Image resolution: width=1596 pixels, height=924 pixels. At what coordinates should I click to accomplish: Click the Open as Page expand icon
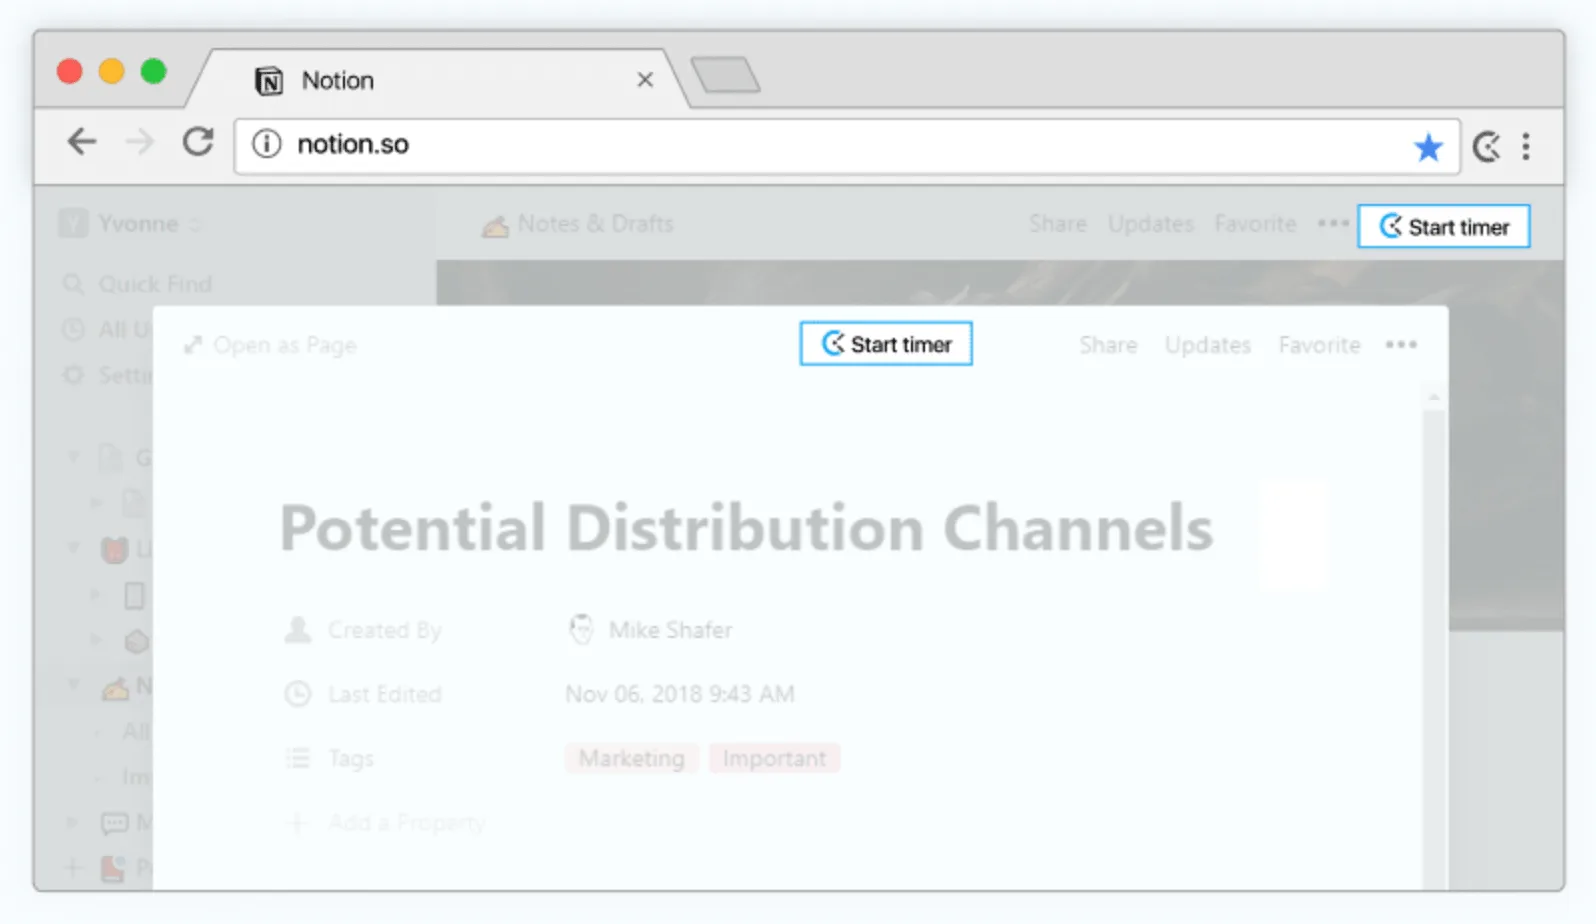click(x=193, y=345)
